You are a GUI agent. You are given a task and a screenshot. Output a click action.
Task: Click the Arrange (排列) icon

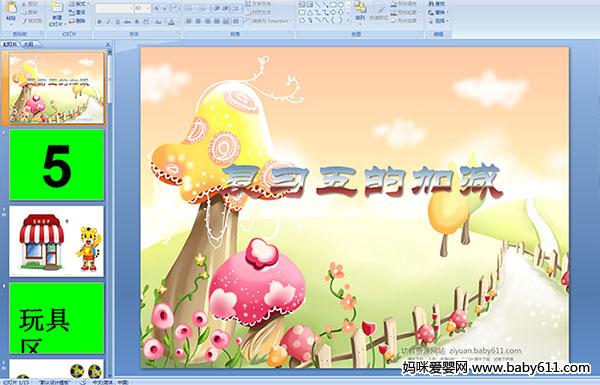(360, 7)
